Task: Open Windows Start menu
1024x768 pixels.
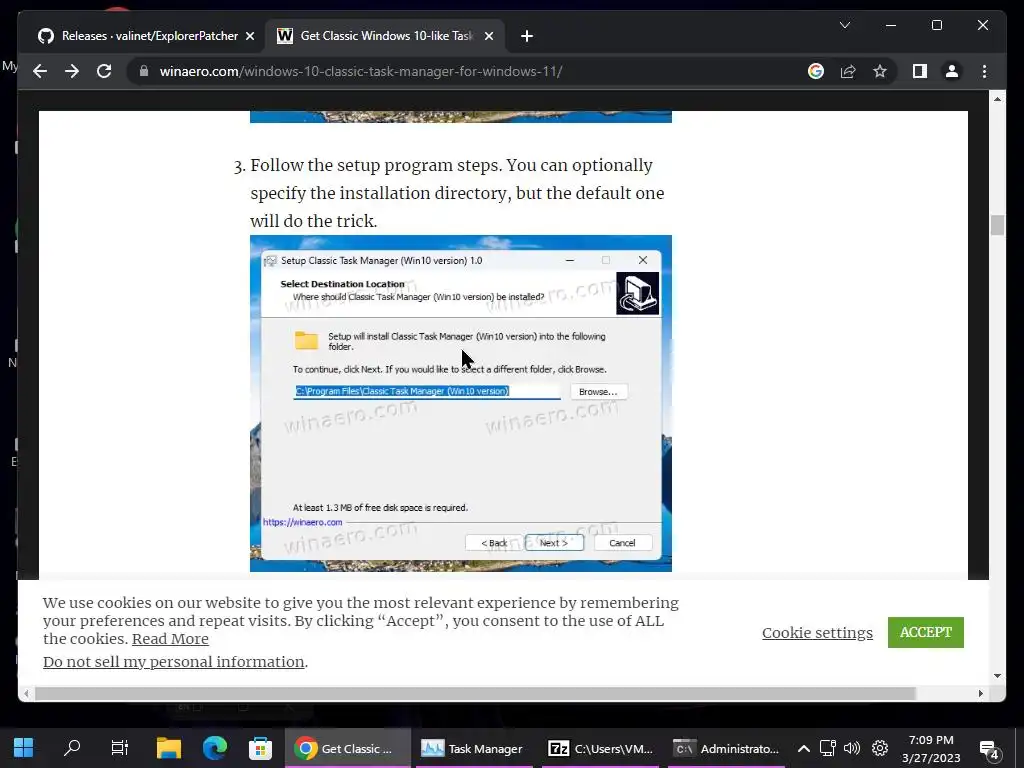Action: pyautogui.click(x=24, y=748)
